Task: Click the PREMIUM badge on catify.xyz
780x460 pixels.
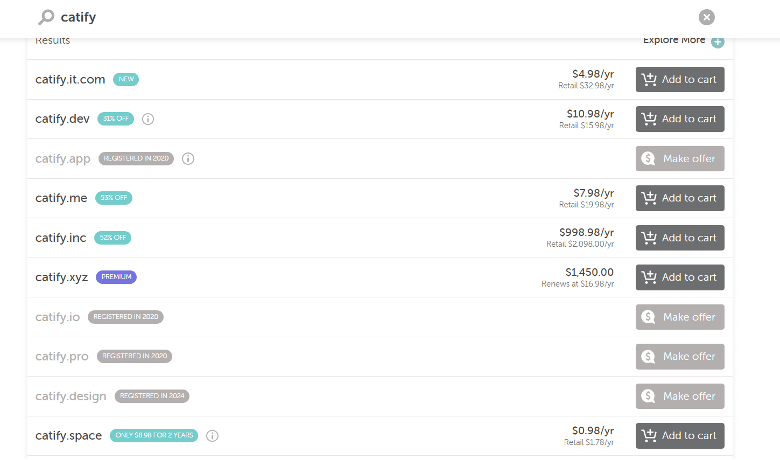Action: (x=116, y=277)
